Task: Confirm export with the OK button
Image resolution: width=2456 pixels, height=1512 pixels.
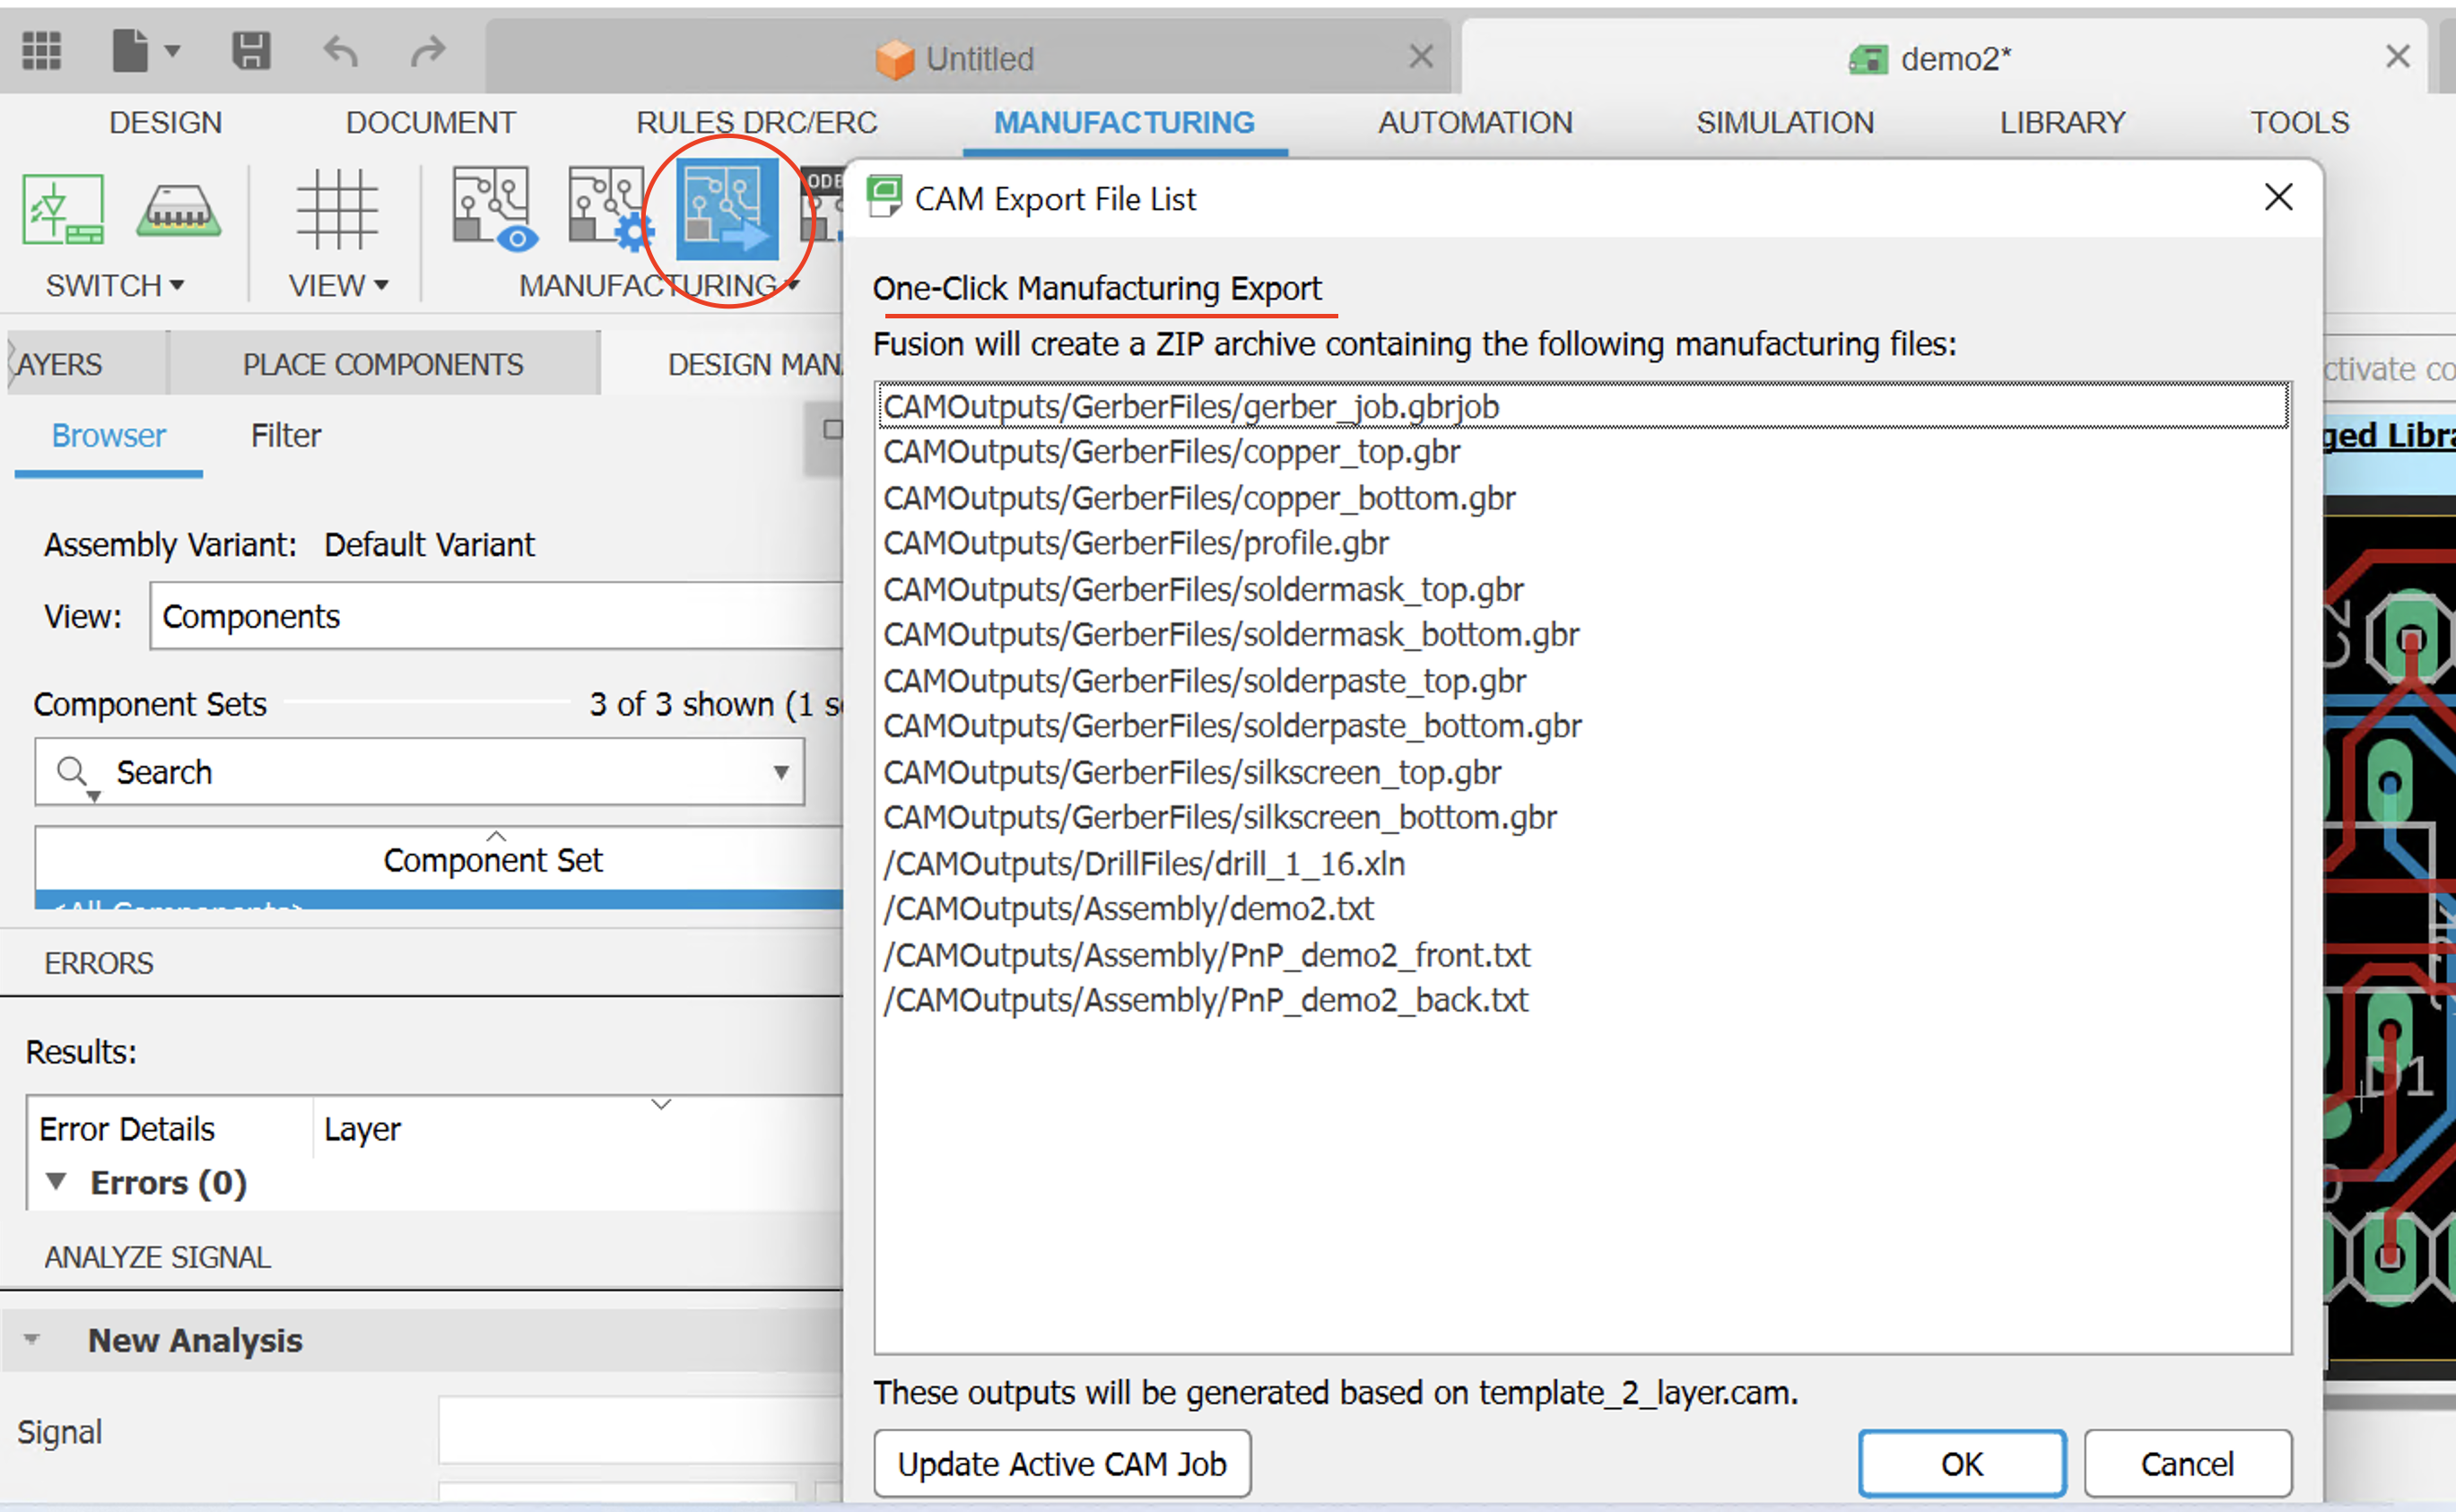Action: point(1962,1463)
